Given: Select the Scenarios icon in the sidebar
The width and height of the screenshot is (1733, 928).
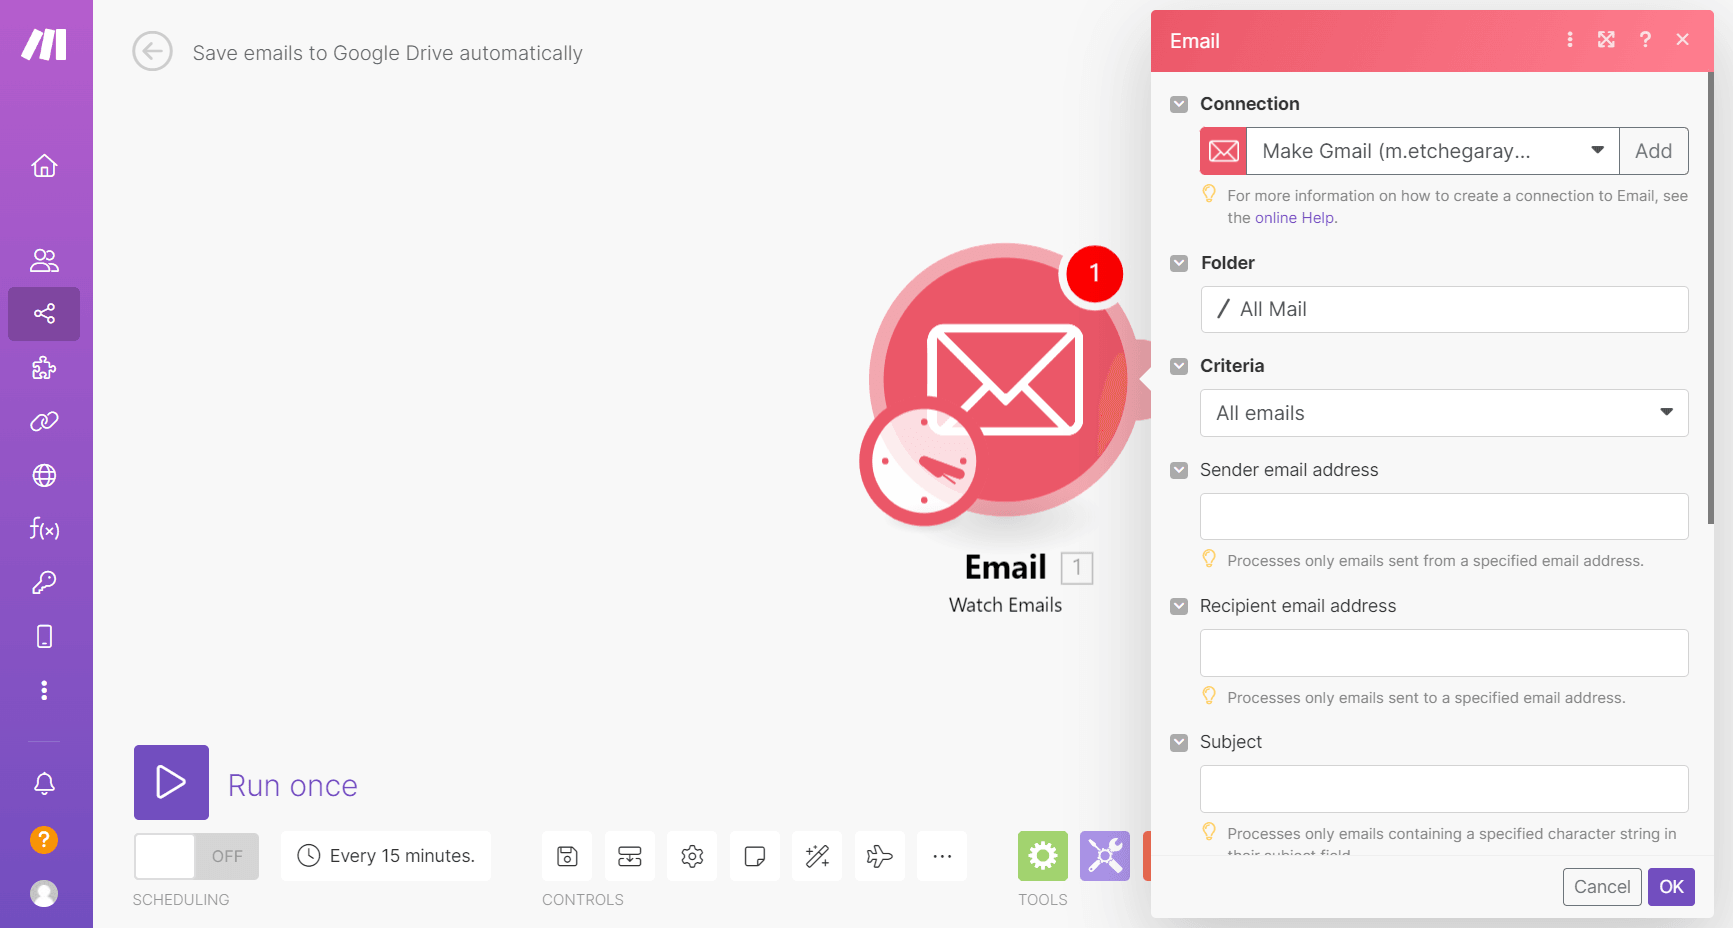Looking at the screenshot, I should coord(44,314).
